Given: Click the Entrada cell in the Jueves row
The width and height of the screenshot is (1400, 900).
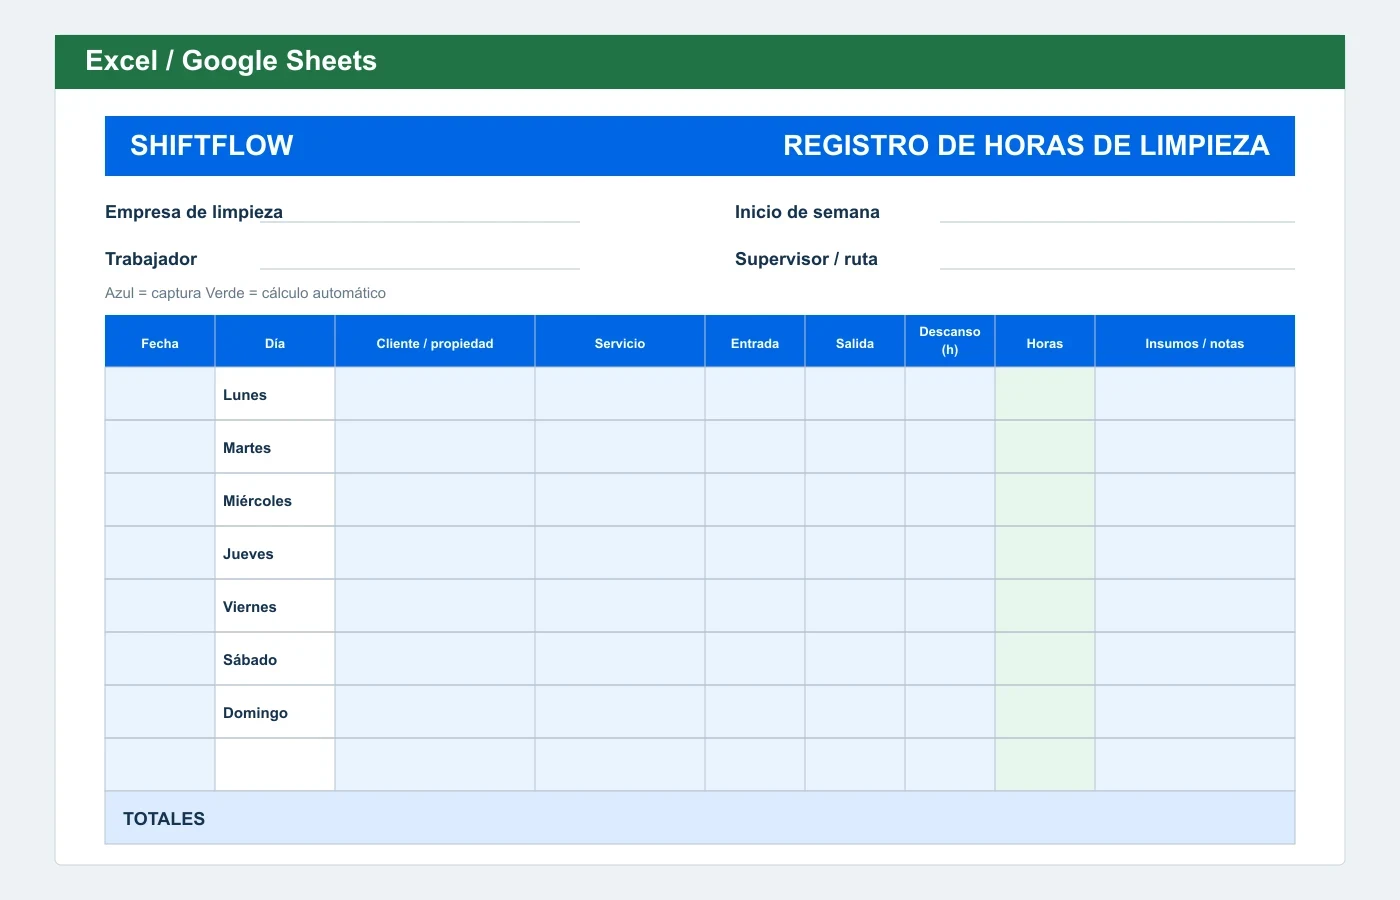Looking at the screenshot, I should (x=755, y=553).
